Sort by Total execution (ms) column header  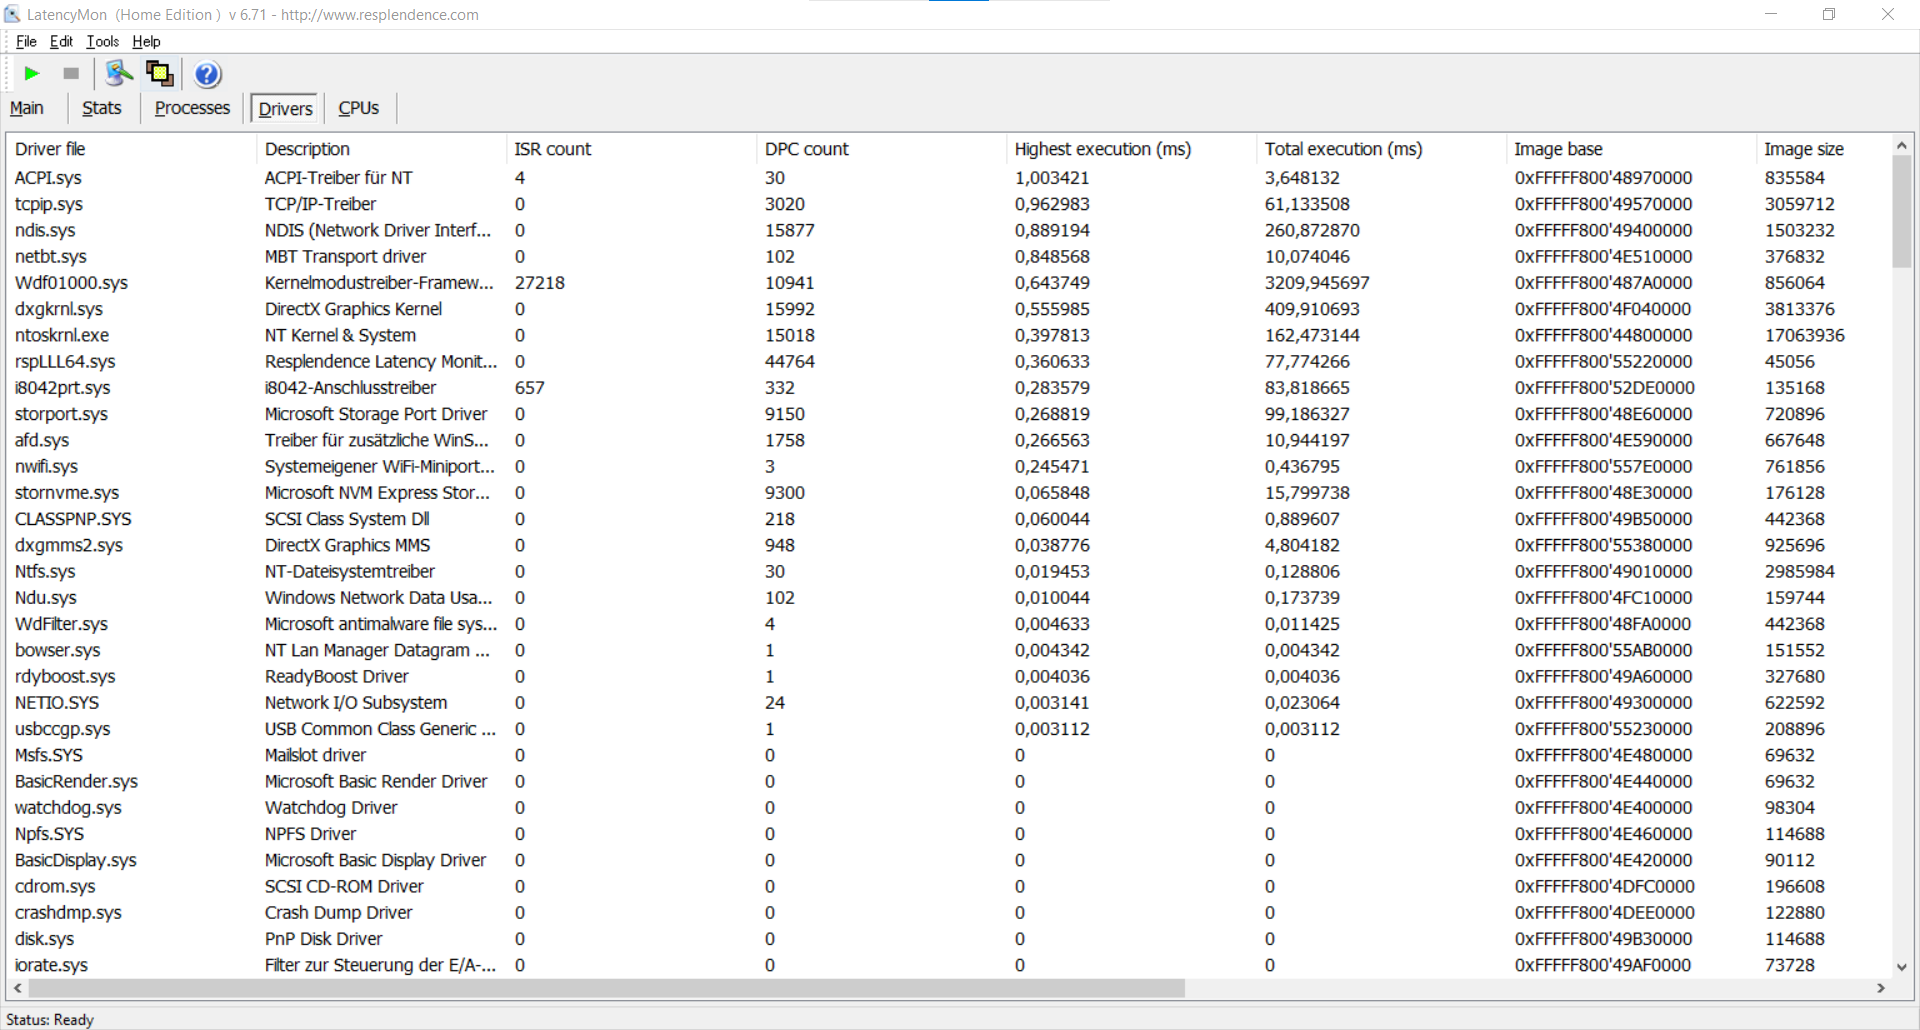(x=1381, y=149)
